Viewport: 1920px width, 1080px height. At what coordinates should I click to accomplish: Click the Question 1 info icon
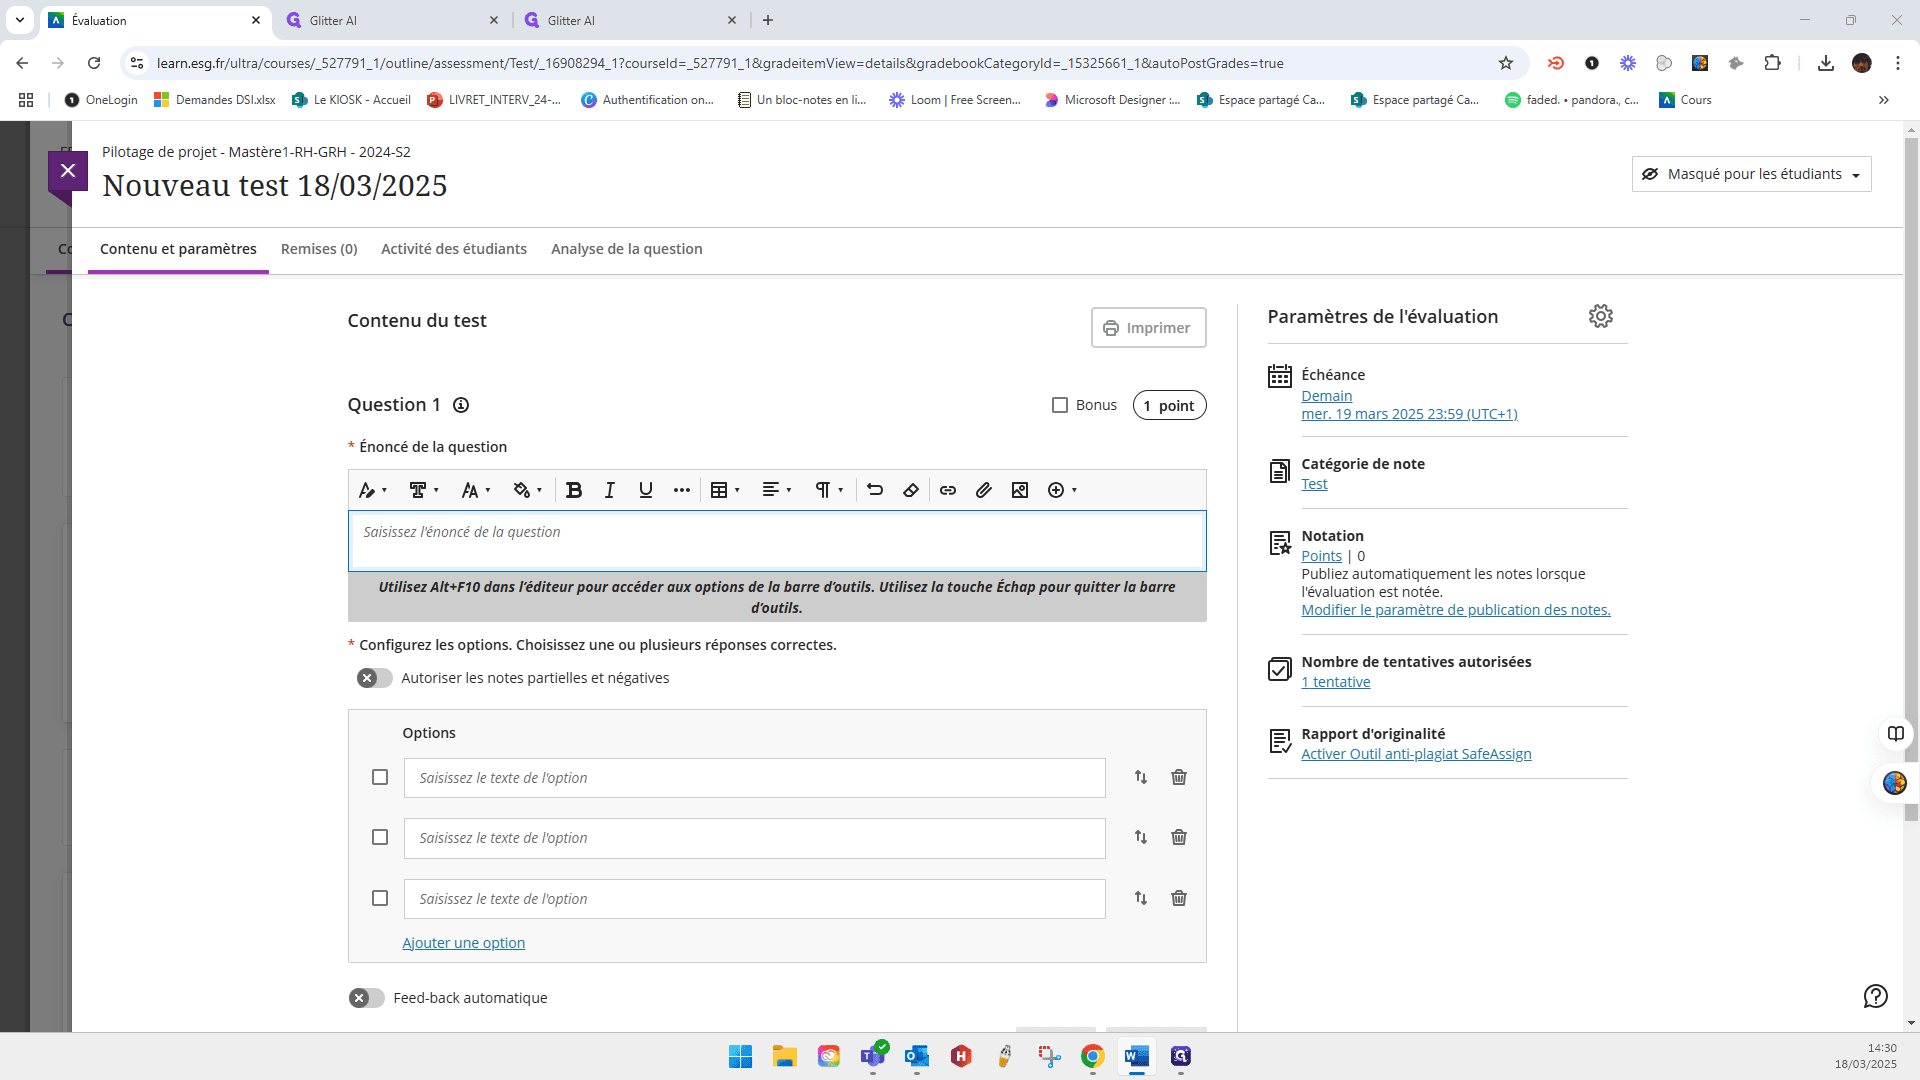click(461, 405)
